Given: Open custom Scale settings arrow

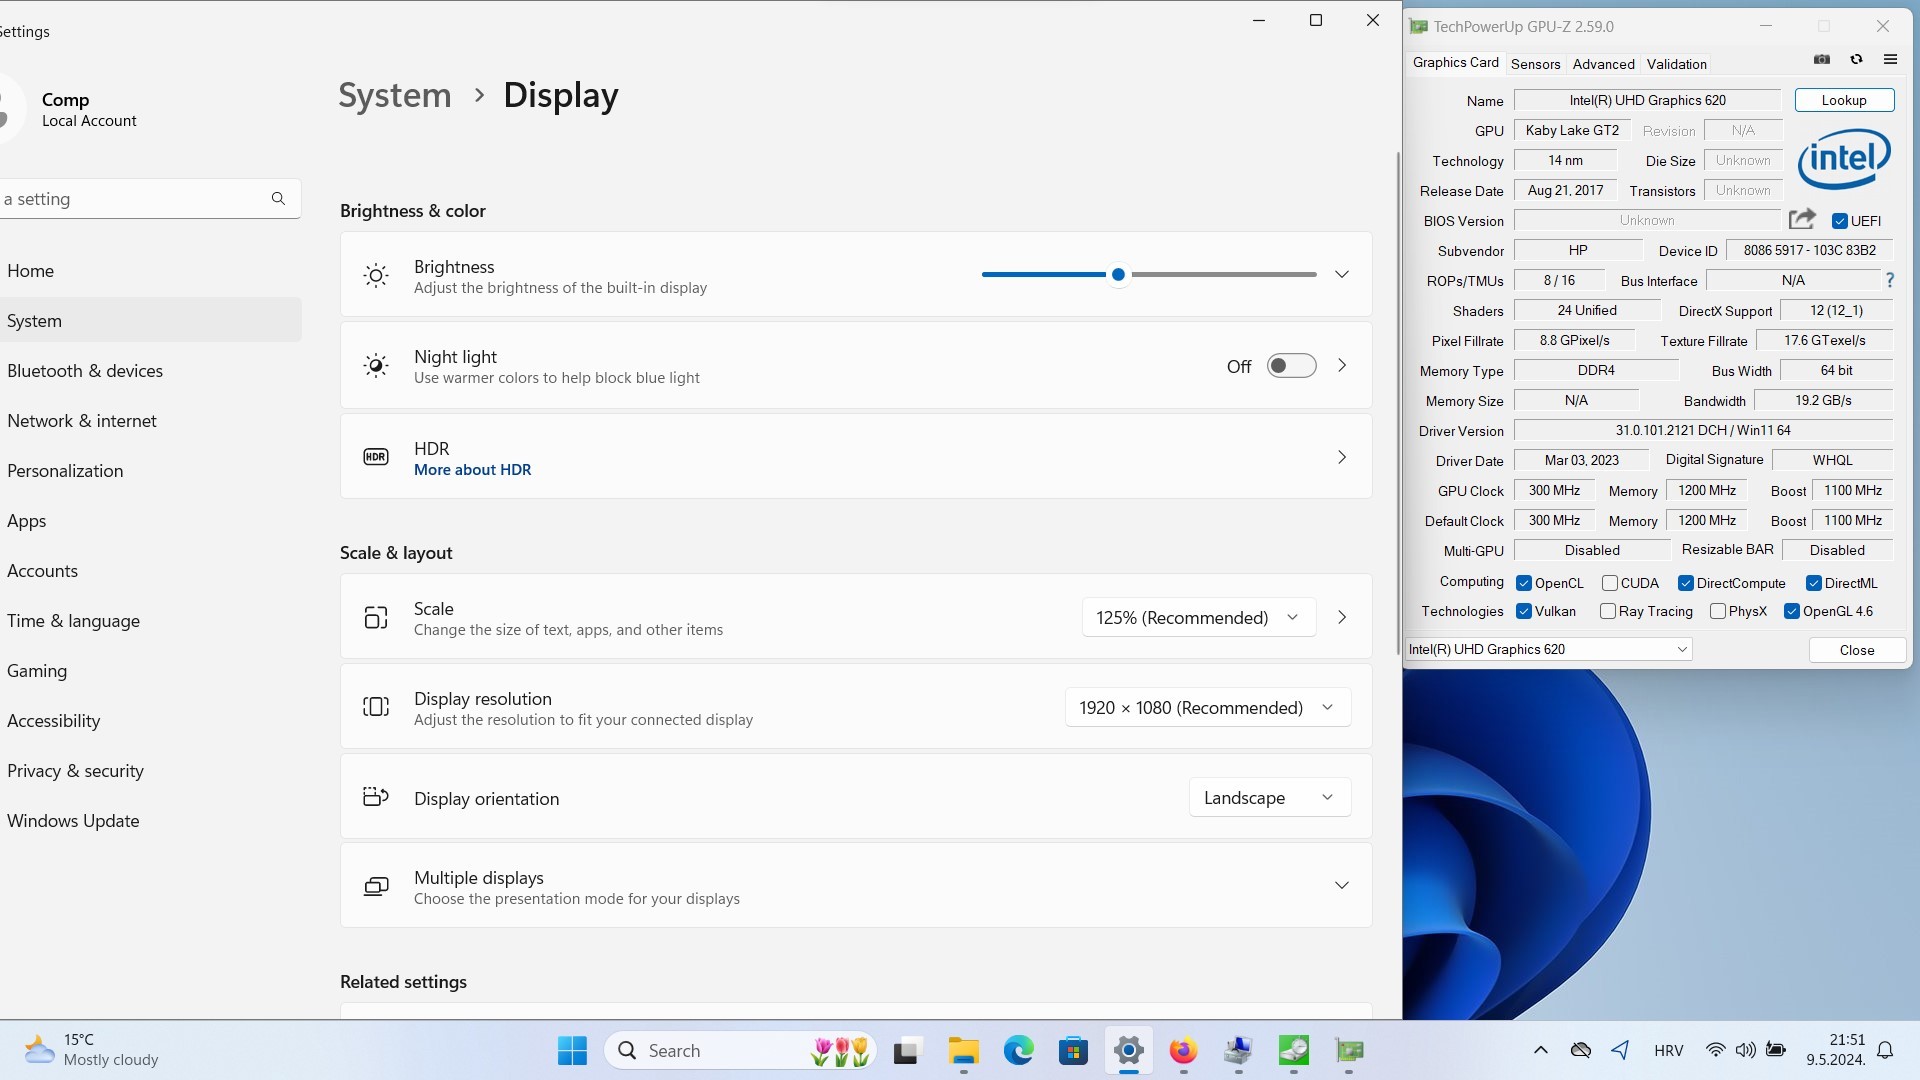Looking at the screenshot, I should tap(1342, 618).
